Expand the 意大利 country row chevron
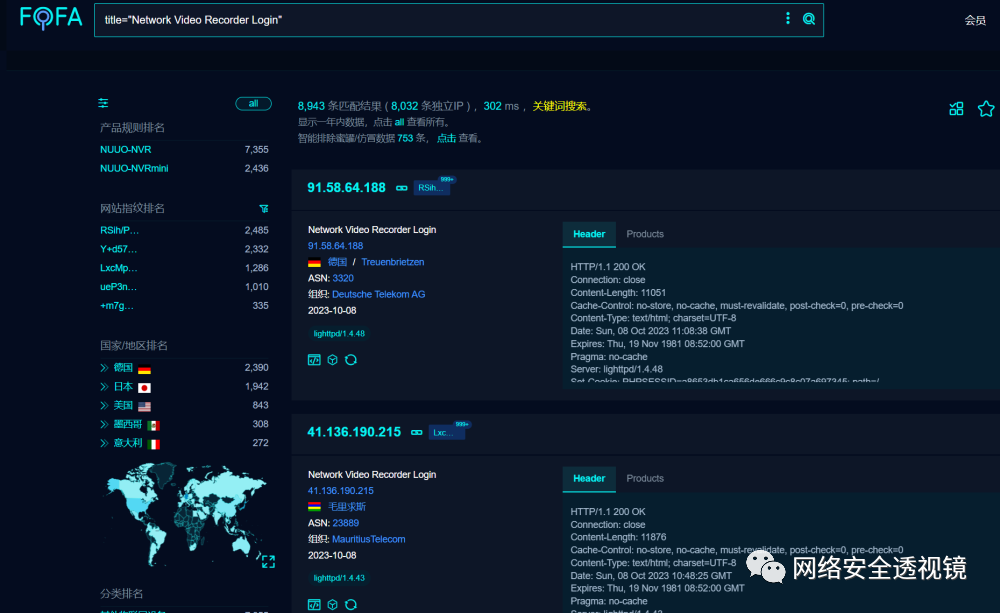 (x=104, y=443)
